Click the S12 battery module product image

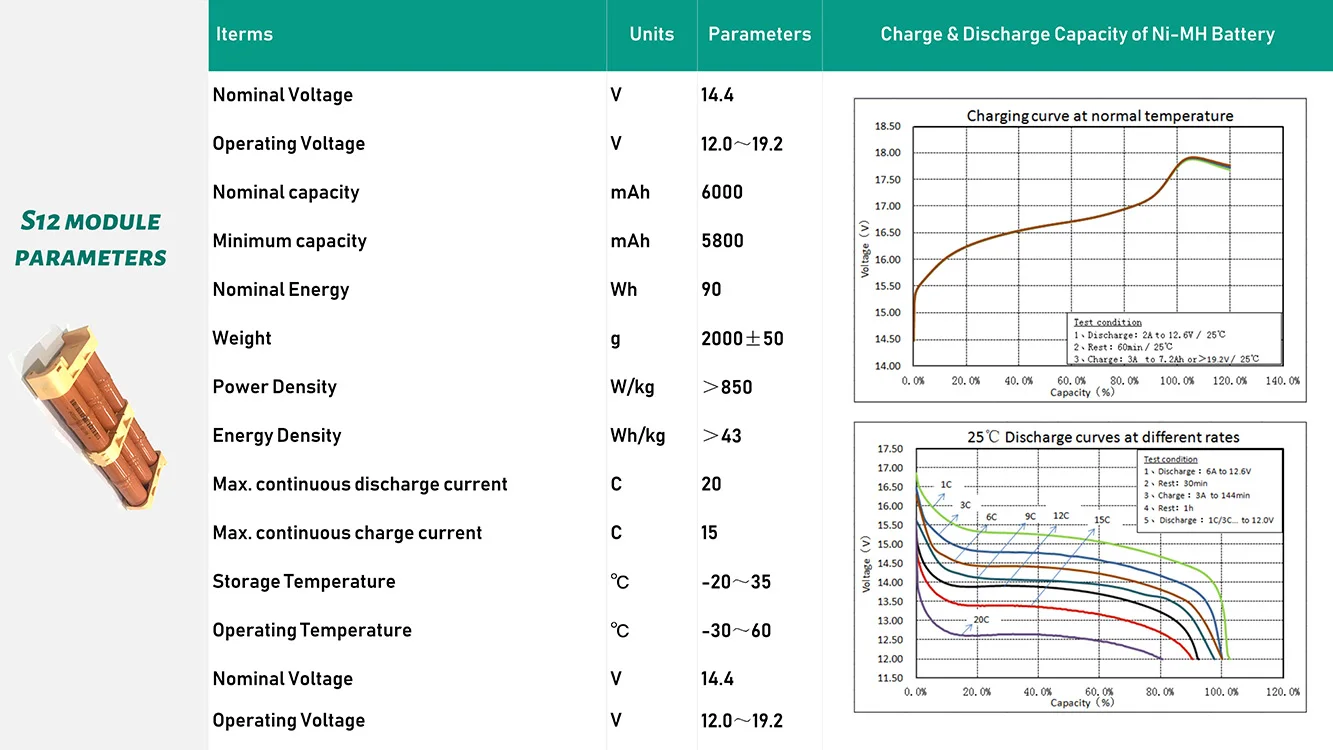pyautogui.click(x=91, y=416)
